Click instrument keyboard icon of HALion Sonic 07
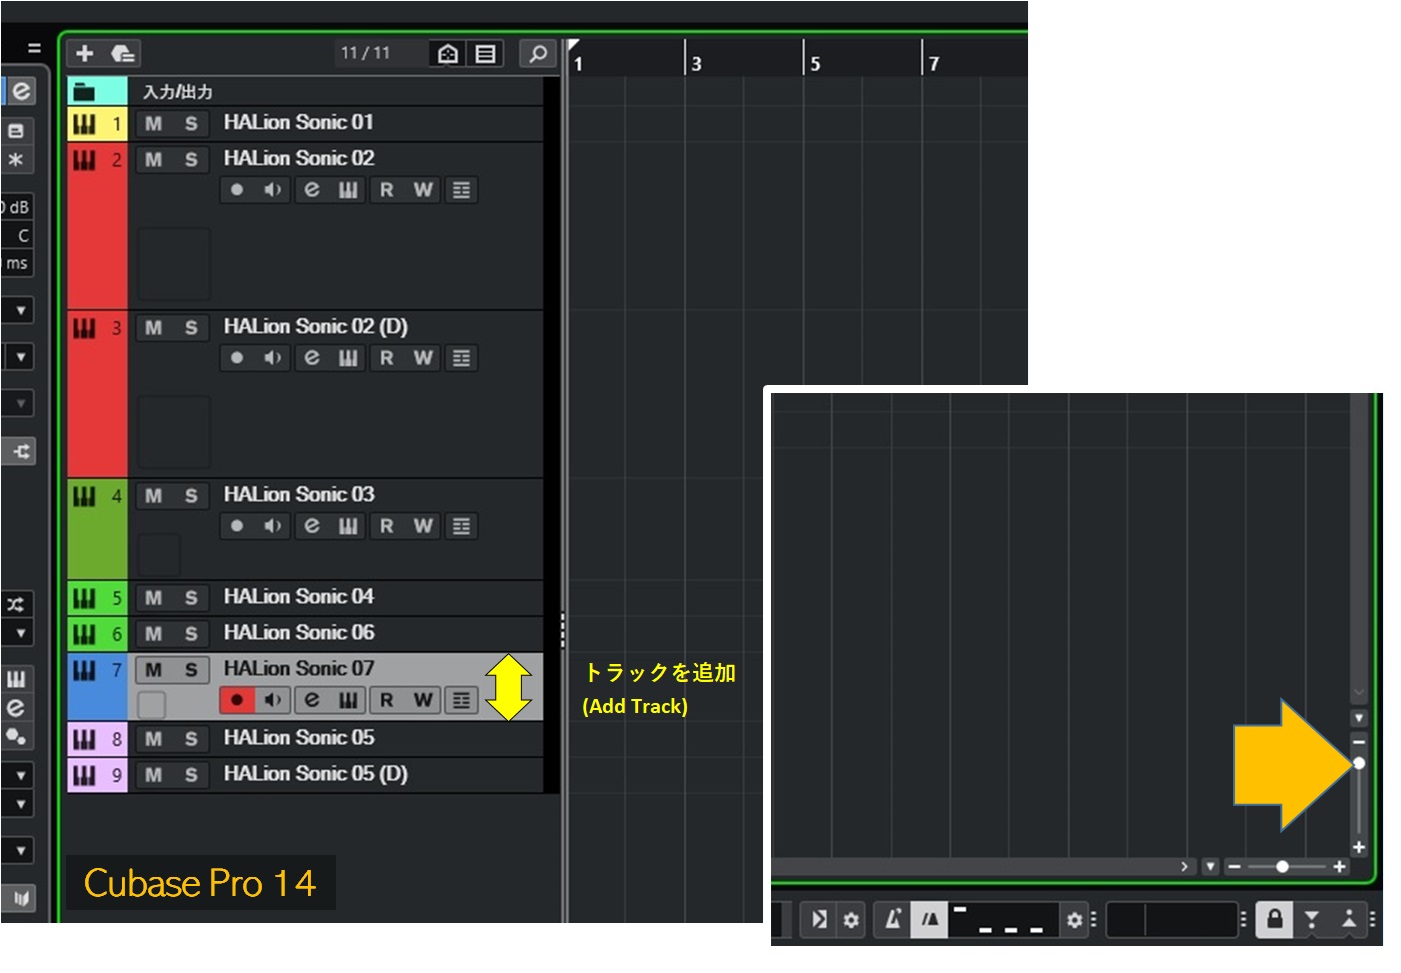Image resolution: width=1401 pixels, height=973 pixels. click(347, 700)
